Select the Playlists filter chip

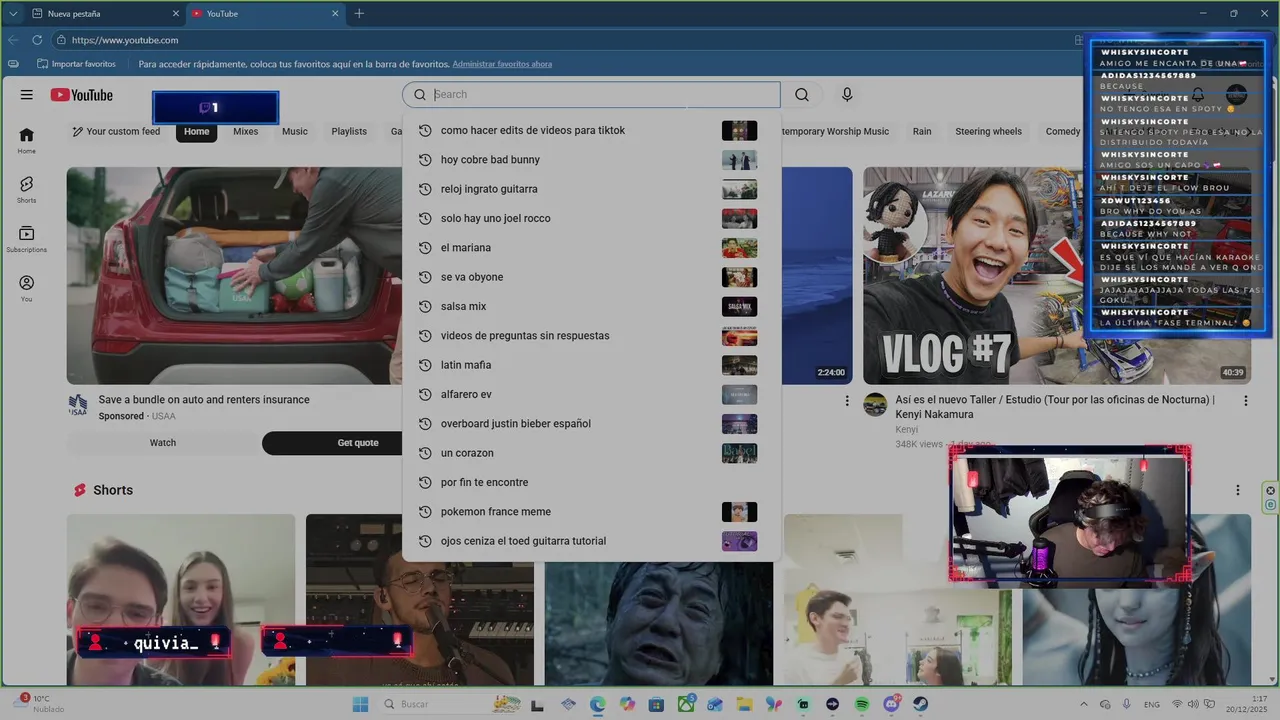pos(349,132)
